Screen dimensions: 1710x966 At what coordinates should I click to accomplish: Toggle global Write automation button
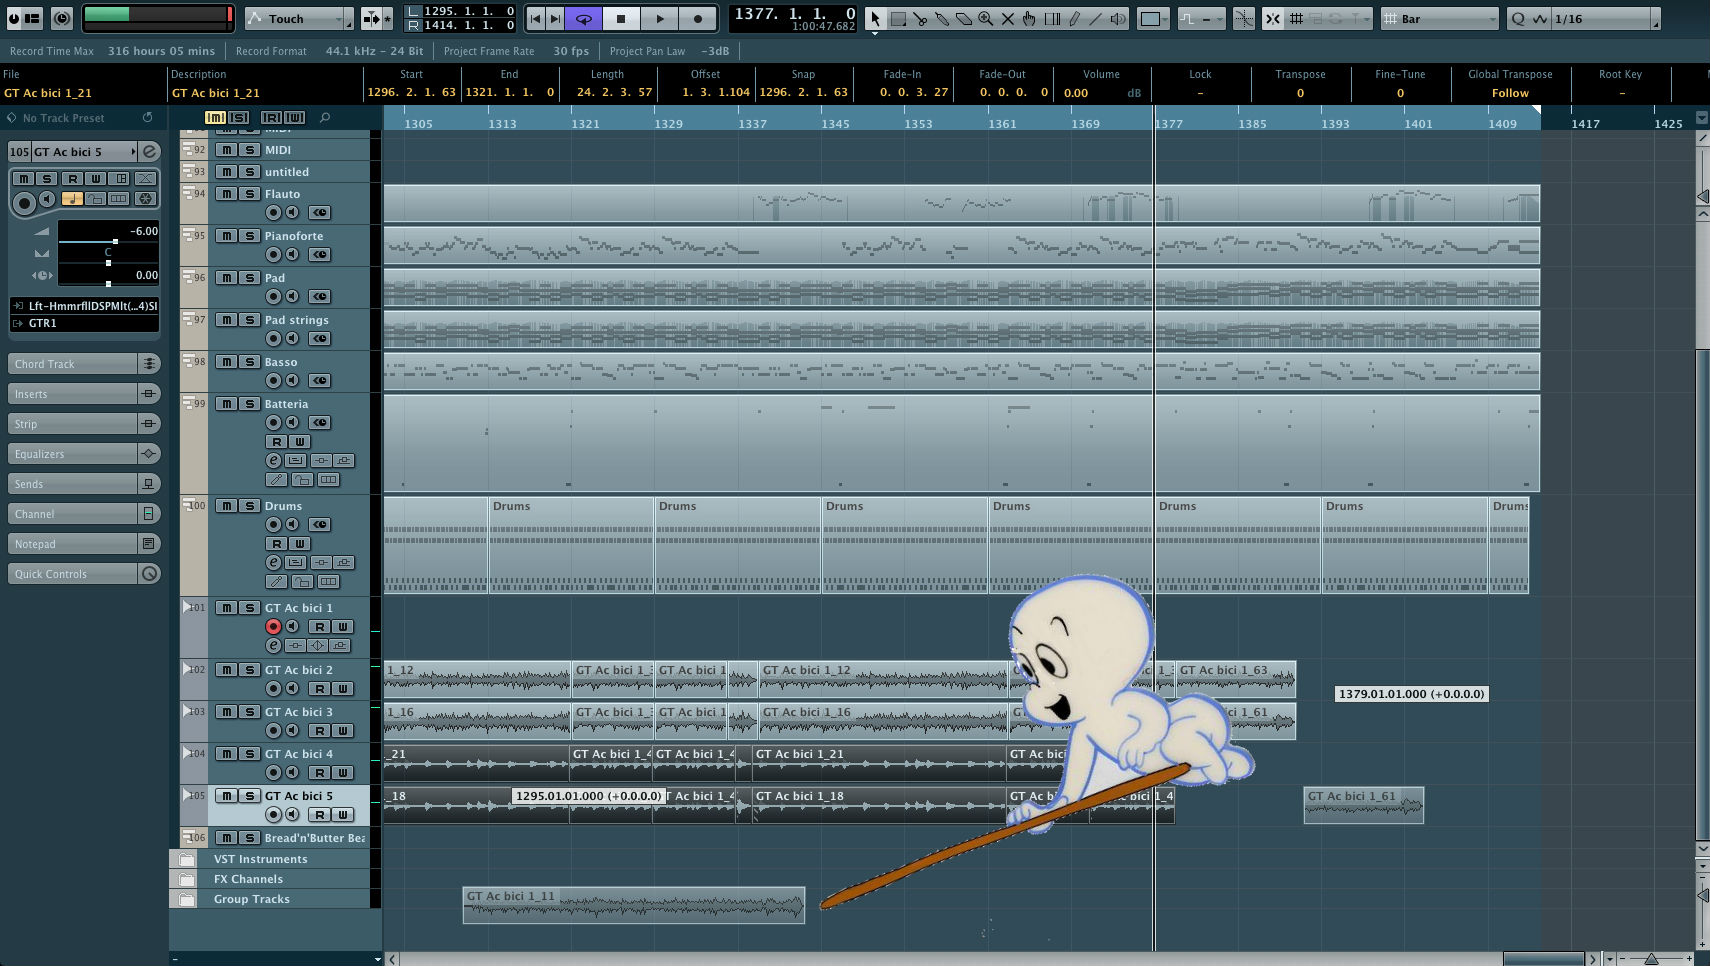(295, 118)
